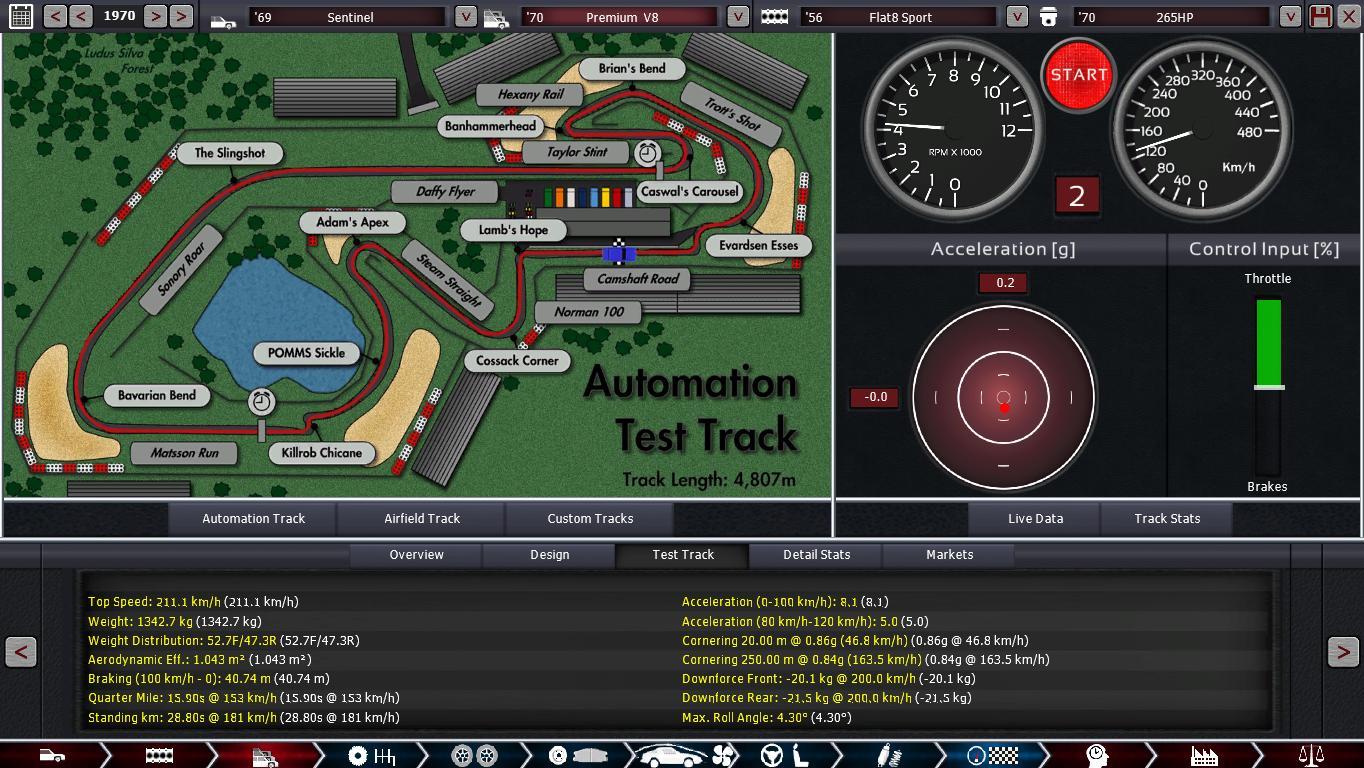Screen dimensions: 1364x768
Task: Advance the year with the single right arrow
Action: [155, 16]
